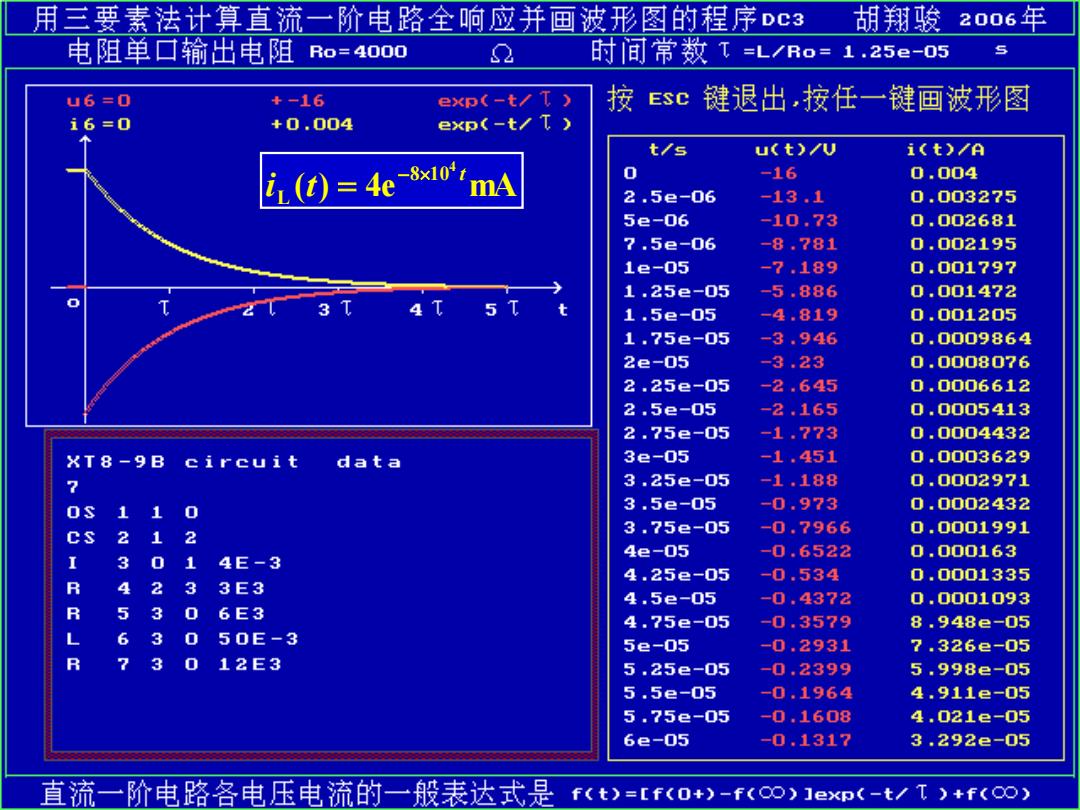
Task: Select voltage value -0.1964
Action: [x=805, y=693]
